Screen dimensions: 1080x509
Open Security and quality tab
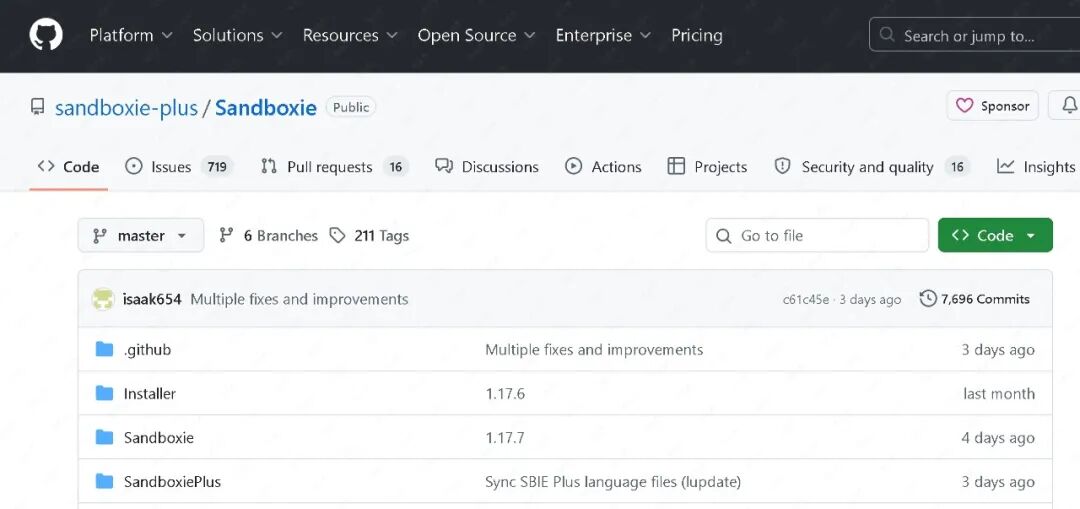pyautogui.click(x=872, y=167)
